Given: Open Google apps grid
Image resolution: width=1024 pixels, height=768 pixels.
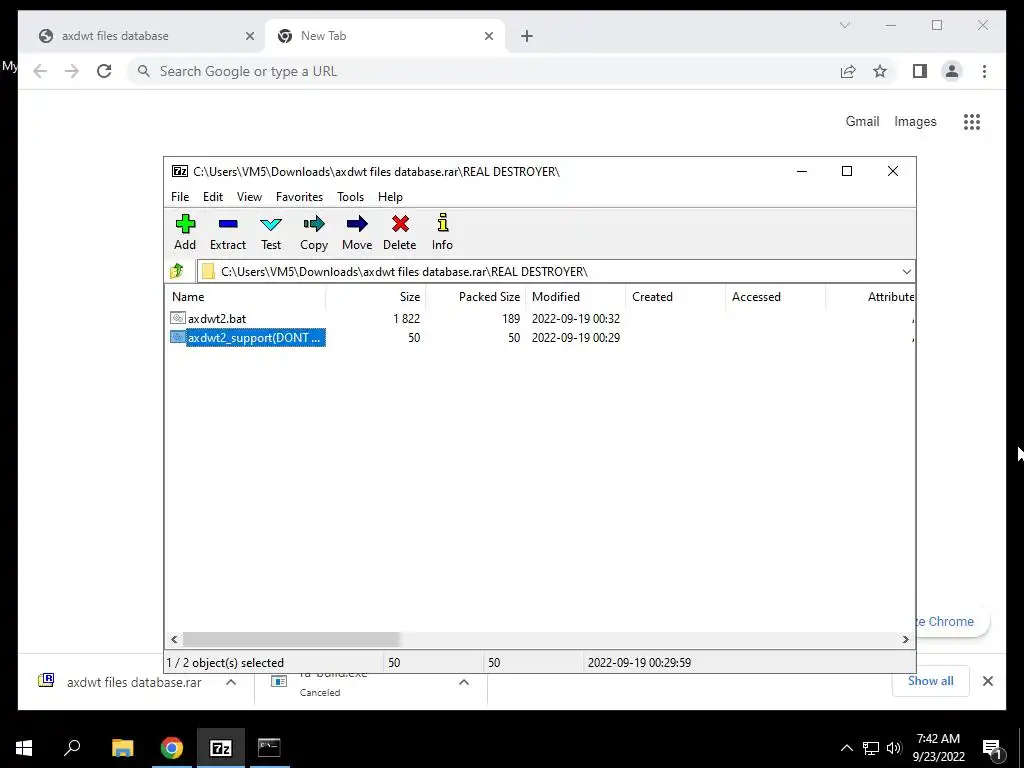Looking at the screenshot, I should (972, 121).
